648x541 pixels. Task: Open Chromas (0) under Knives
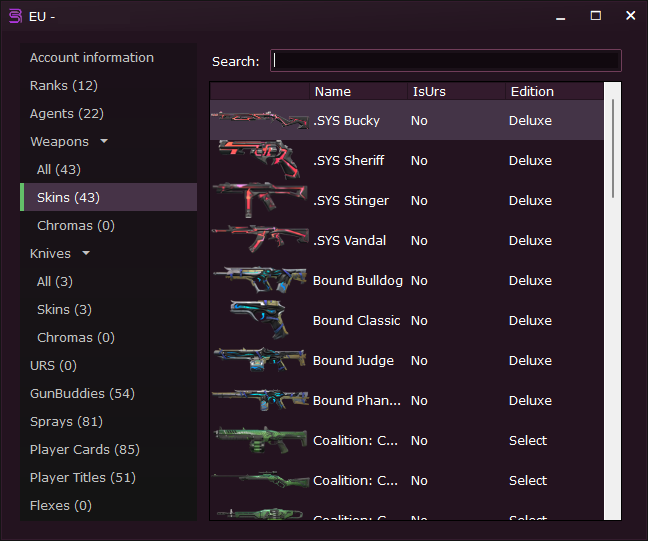tap(76, 338)
